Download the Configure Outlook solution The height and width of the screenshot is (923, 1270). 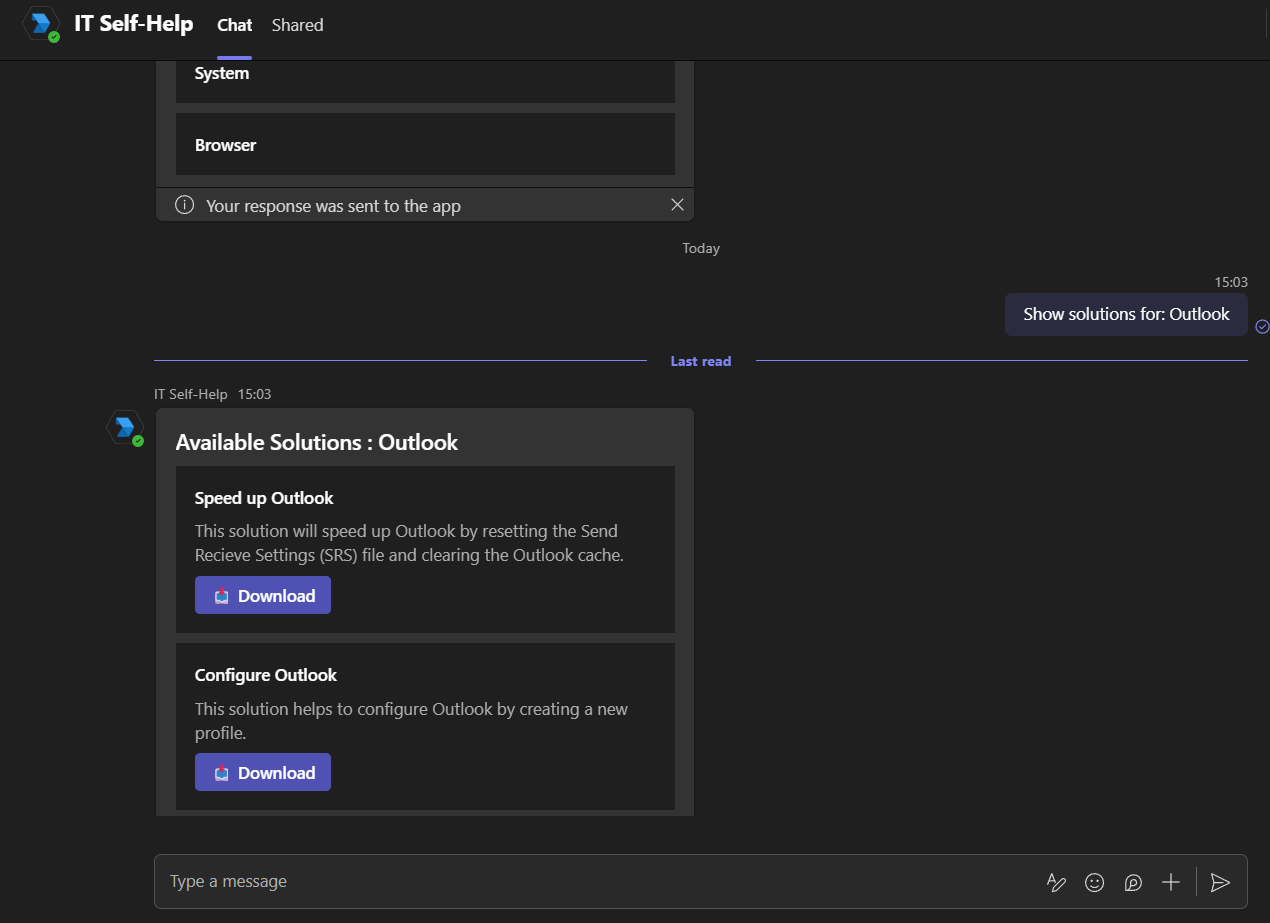(263, 772)
